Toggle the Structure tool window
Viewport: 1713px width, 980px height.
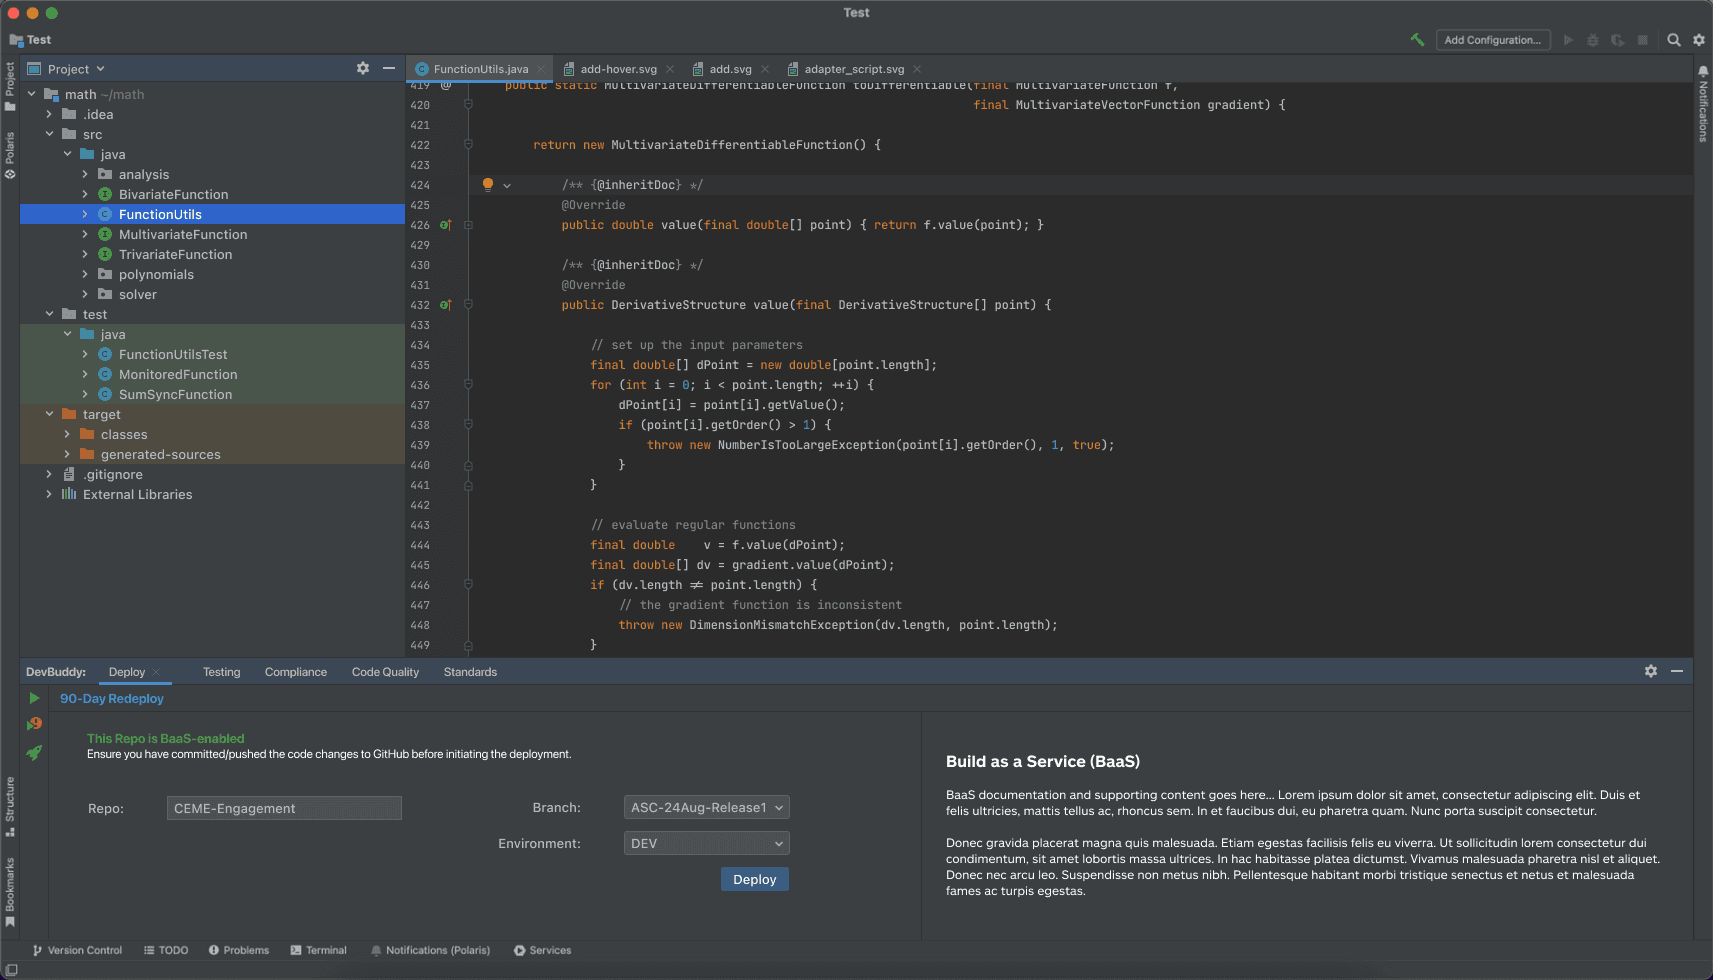[10, 805]
